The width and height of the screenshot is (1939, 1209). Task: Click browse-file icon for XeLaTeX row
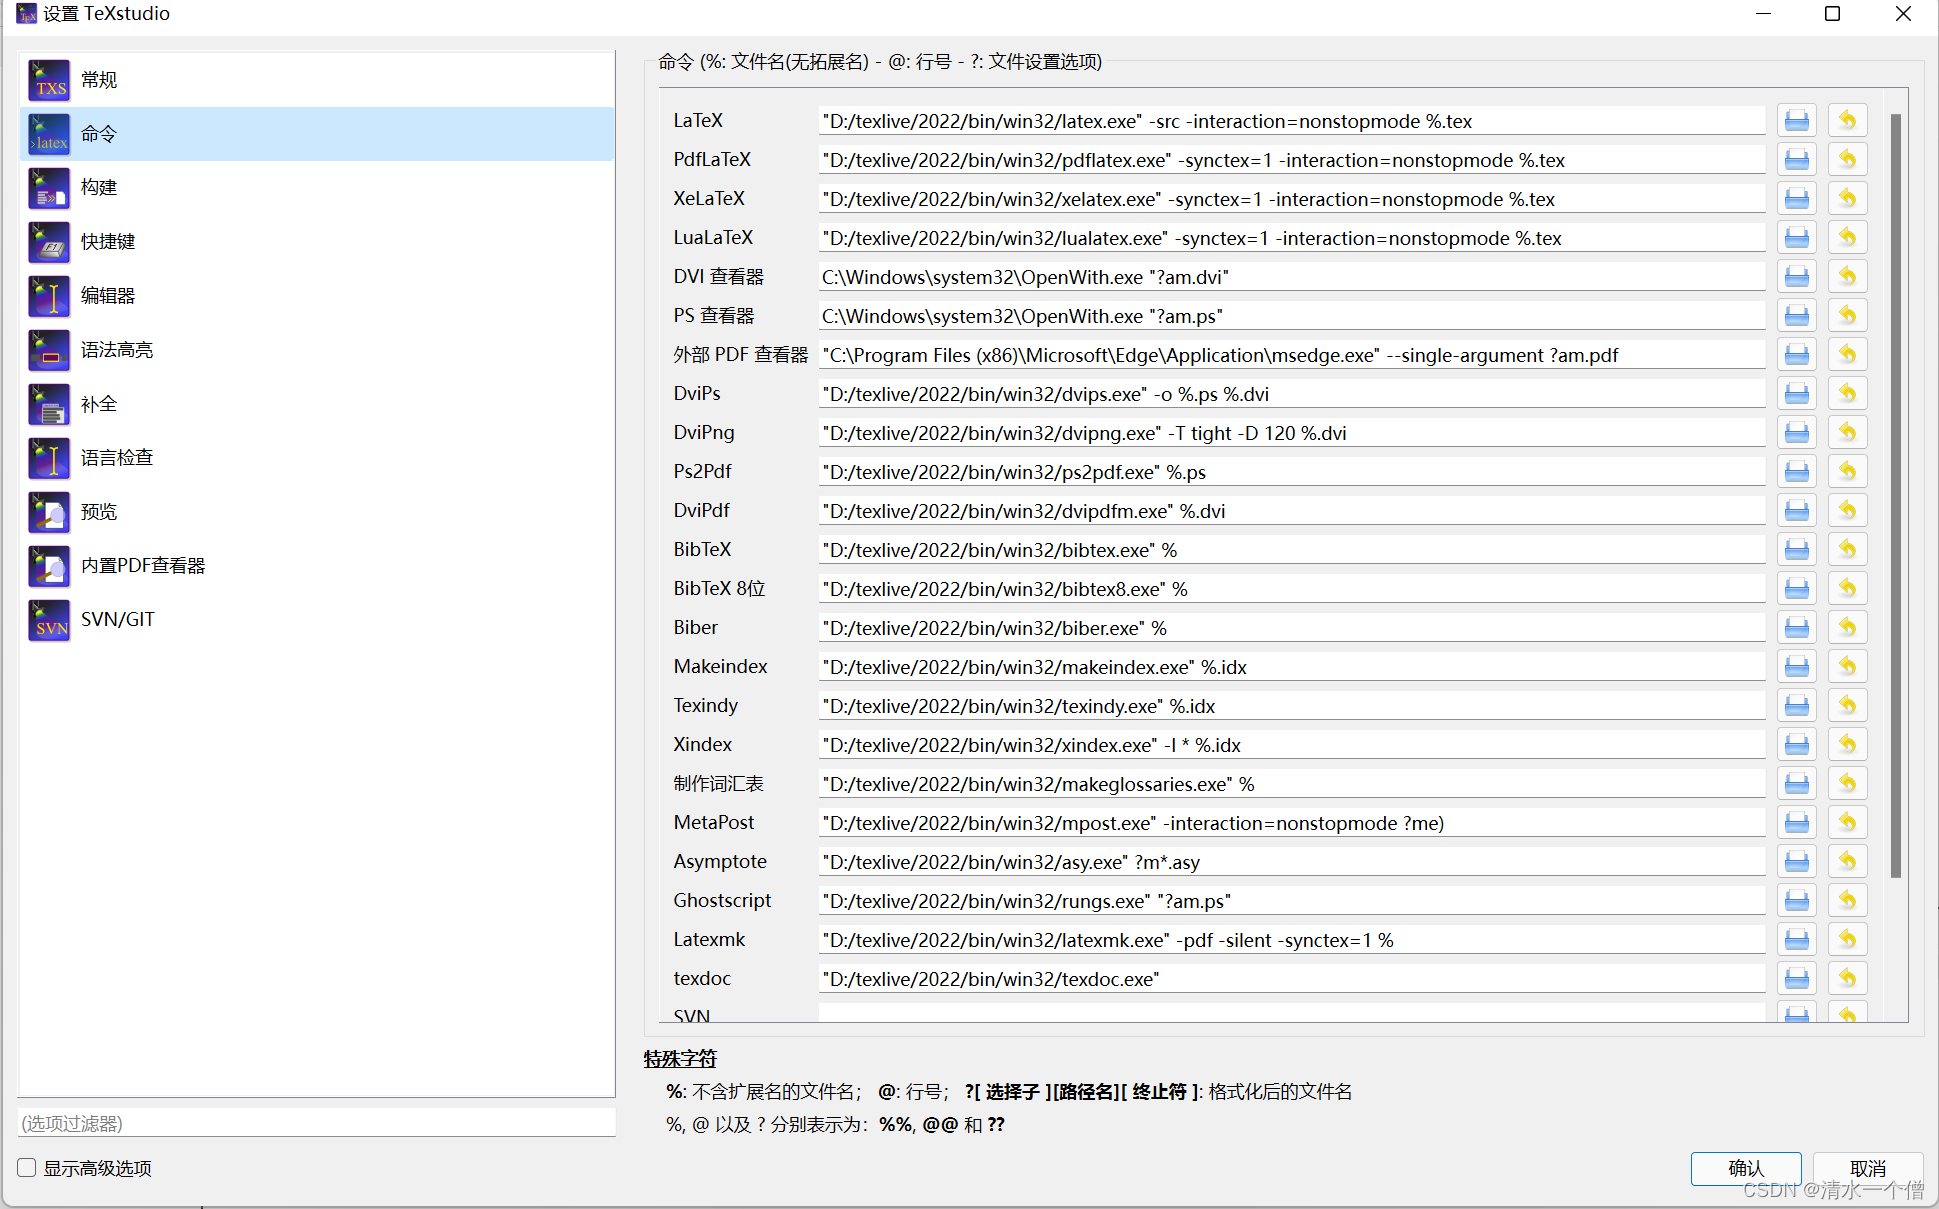(x=1796, y=199)
